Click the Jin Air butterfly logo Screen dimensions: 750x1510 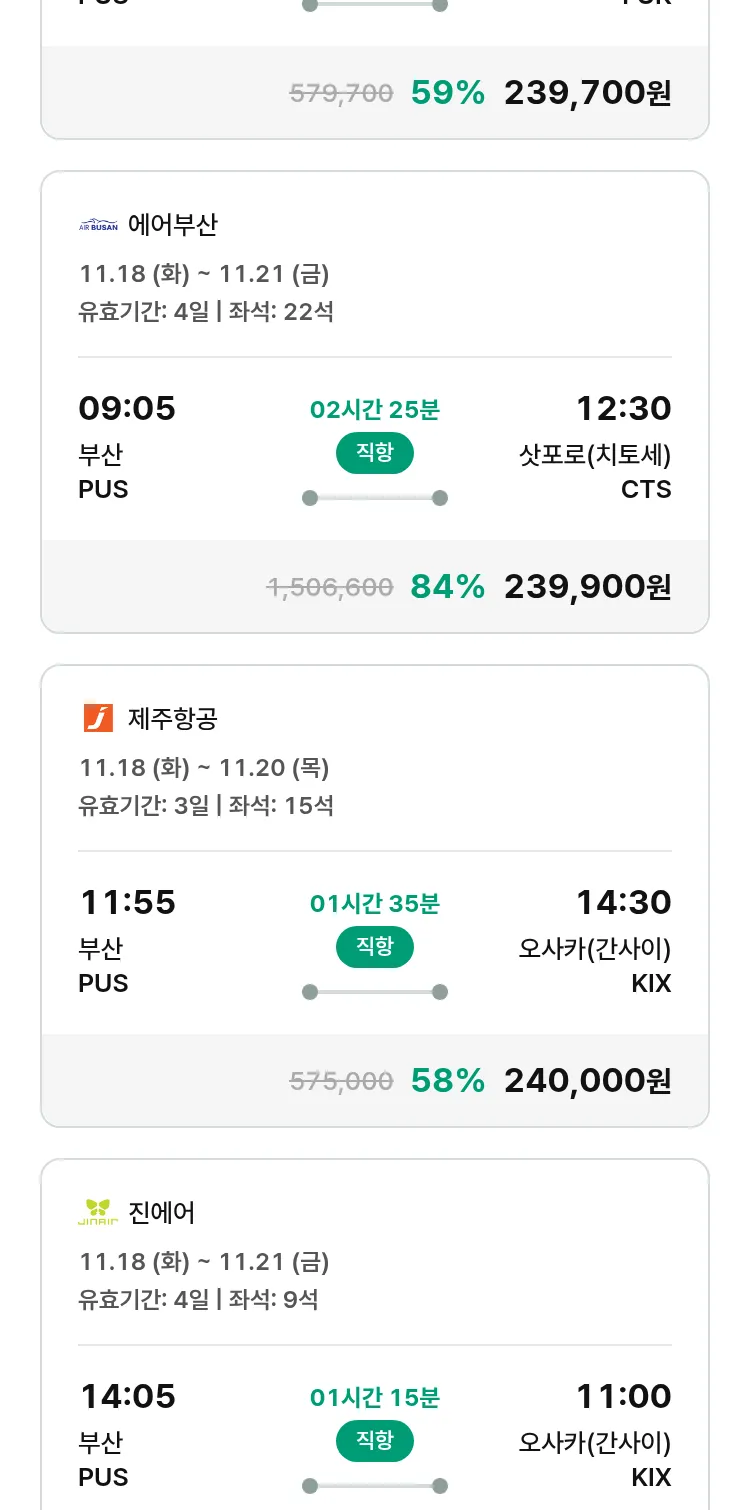point(98,1212)
